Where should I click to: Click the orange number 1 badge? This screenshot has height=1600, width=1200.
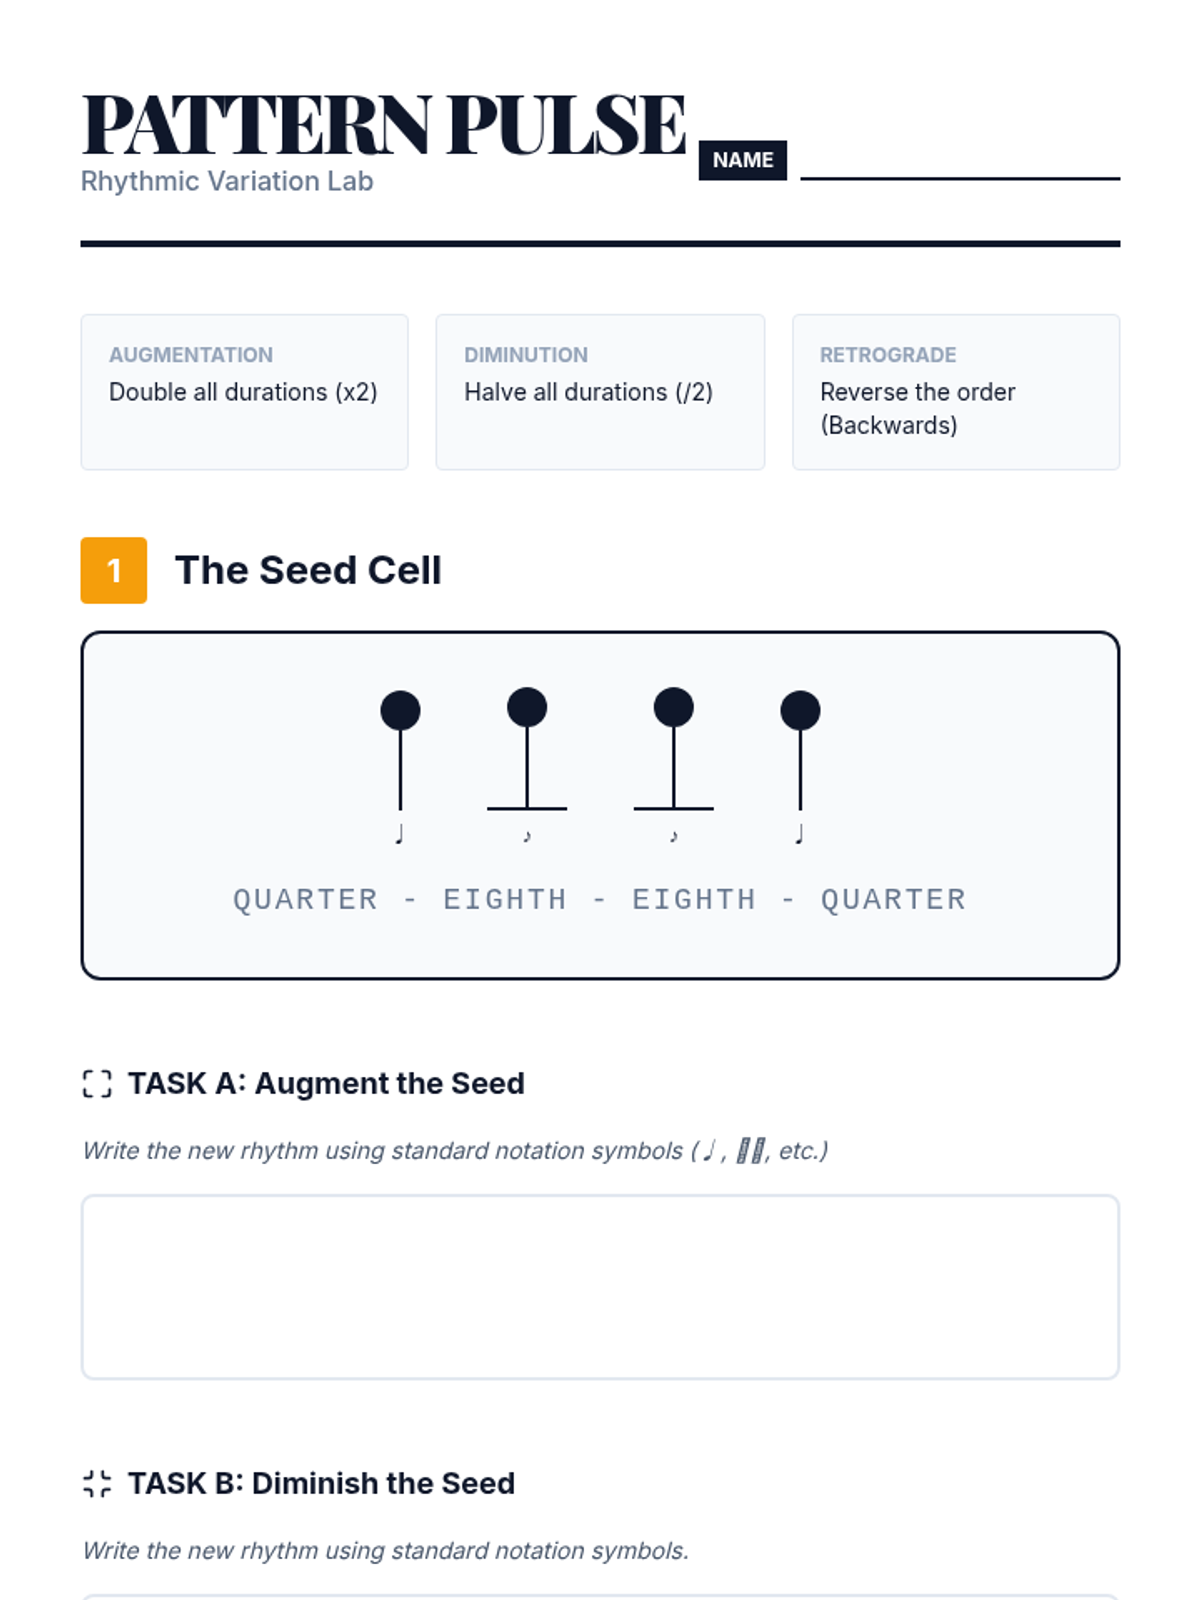pos(114,570)
